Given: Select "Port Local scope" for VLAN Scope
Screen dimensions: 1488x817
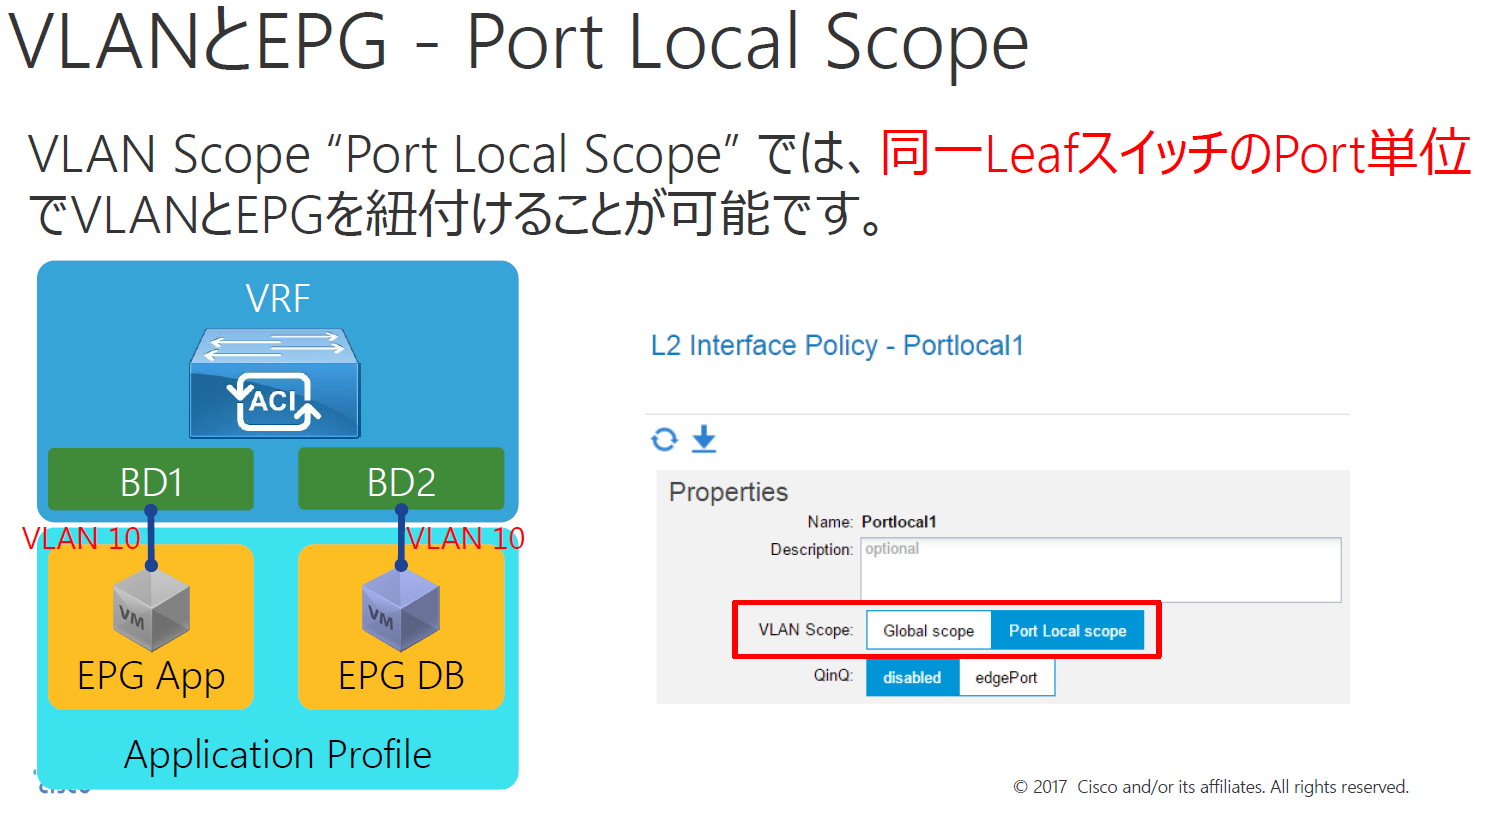Looking at the screenshot, I should pos(1068,630).
